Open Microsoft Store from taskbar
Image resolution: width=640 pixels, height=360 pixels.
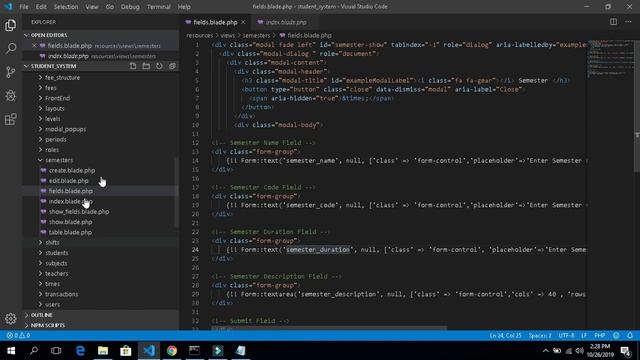pyautogui.click(x=126, y=351)
